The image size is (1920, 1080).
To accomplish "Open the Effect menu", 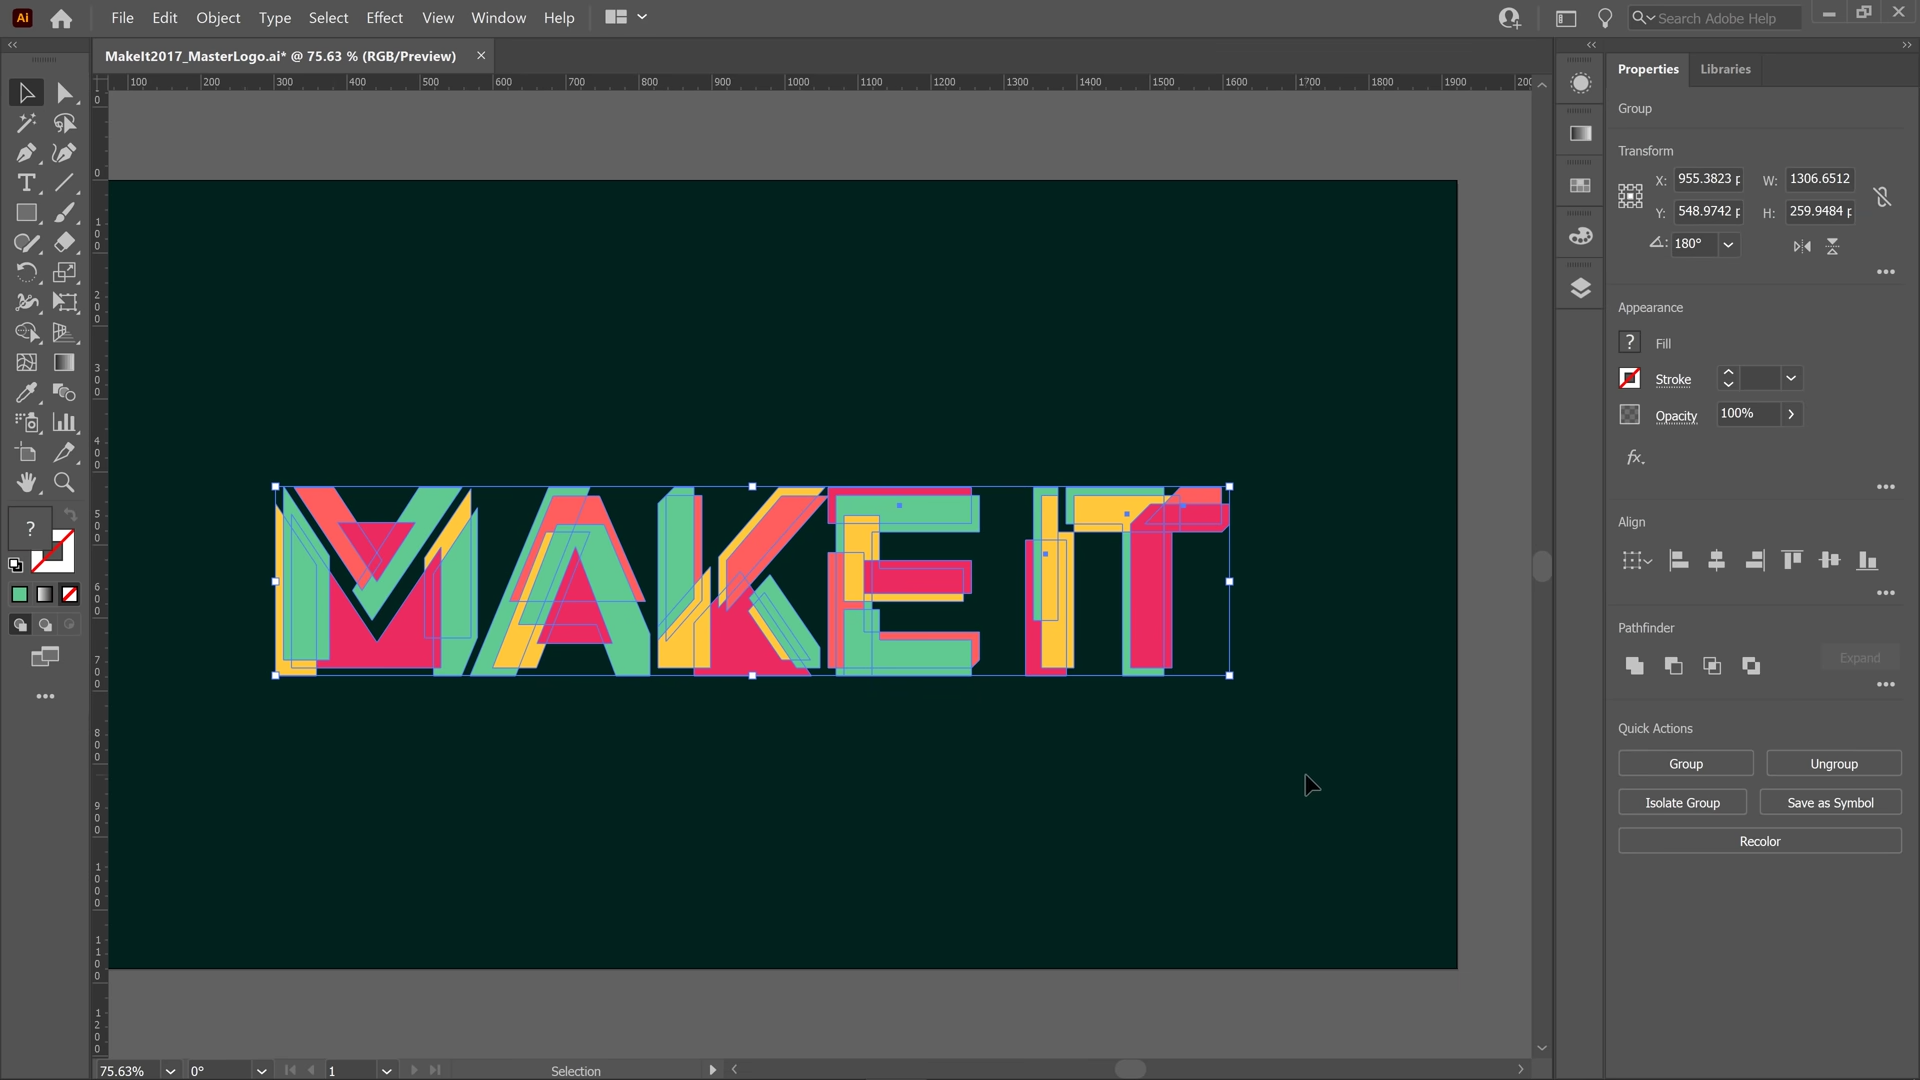I will [384, 17].
